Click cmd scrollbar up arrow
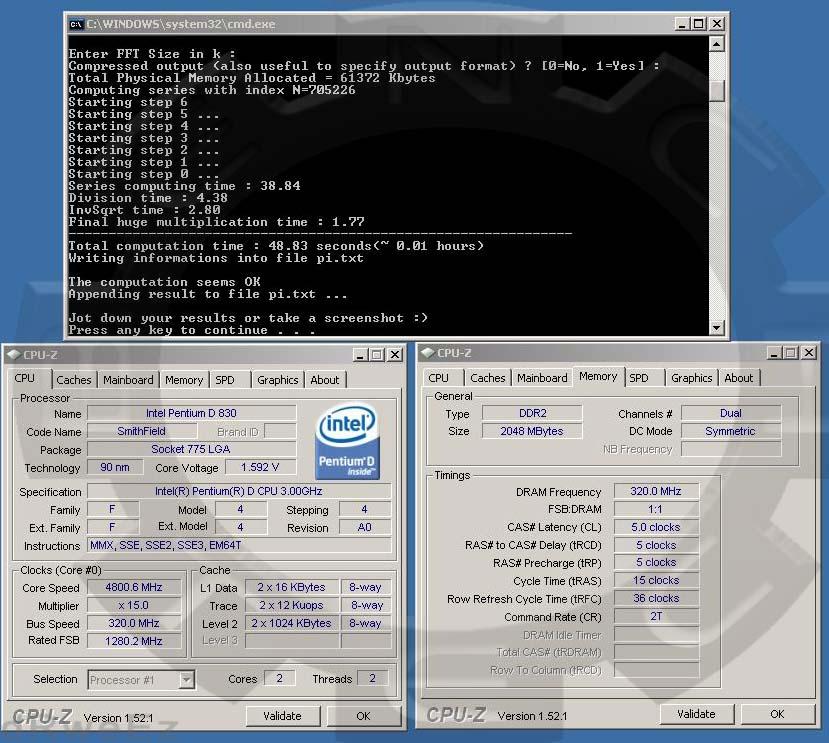The width and height of the screenshot is (829, 743). click(716, 44)
